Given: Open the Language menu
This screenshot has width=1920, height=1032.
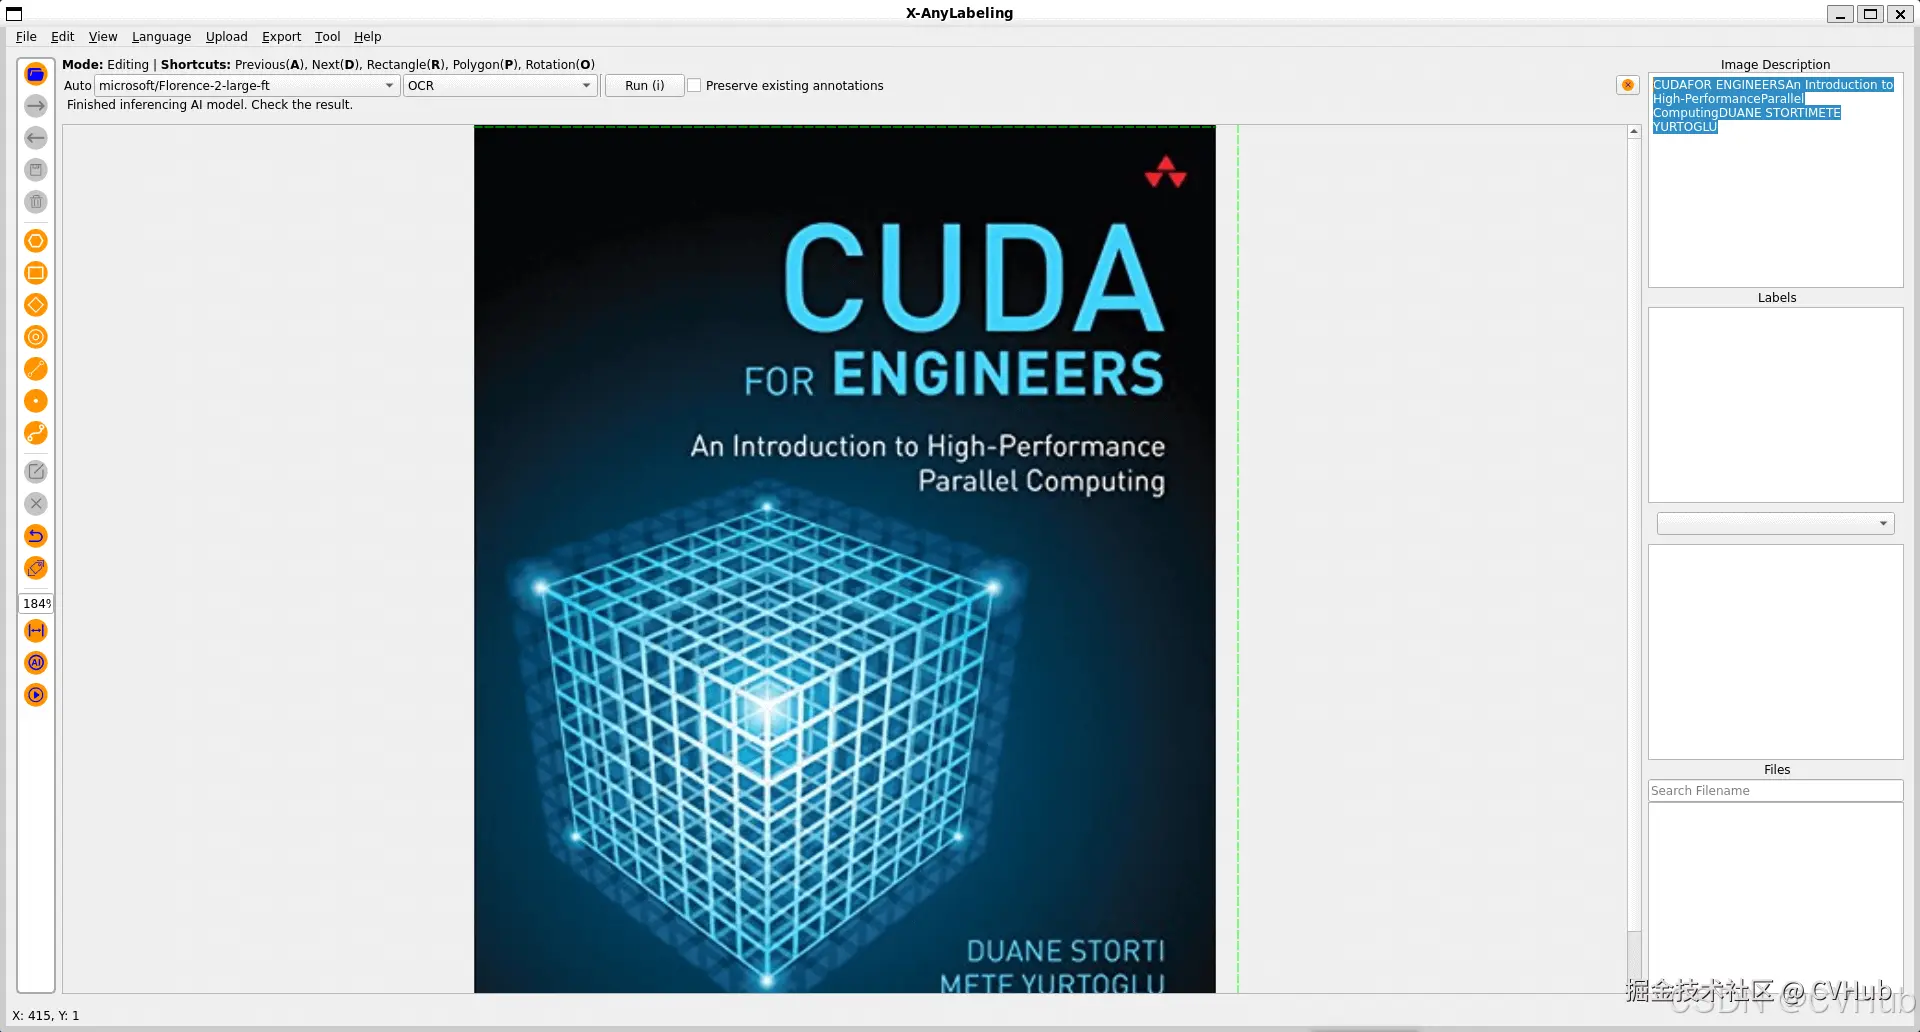Looking at the screenshot, I should click(161, 37).
